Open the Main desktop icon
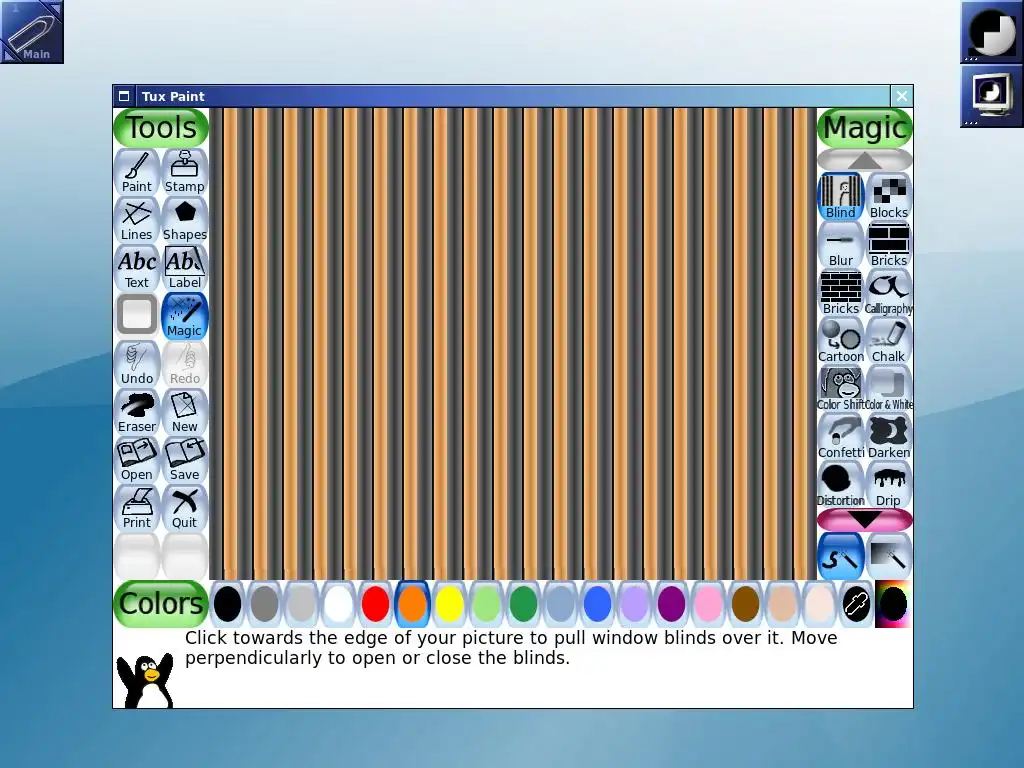Viewport: 1024px width, 768px height. coord(32,31)
